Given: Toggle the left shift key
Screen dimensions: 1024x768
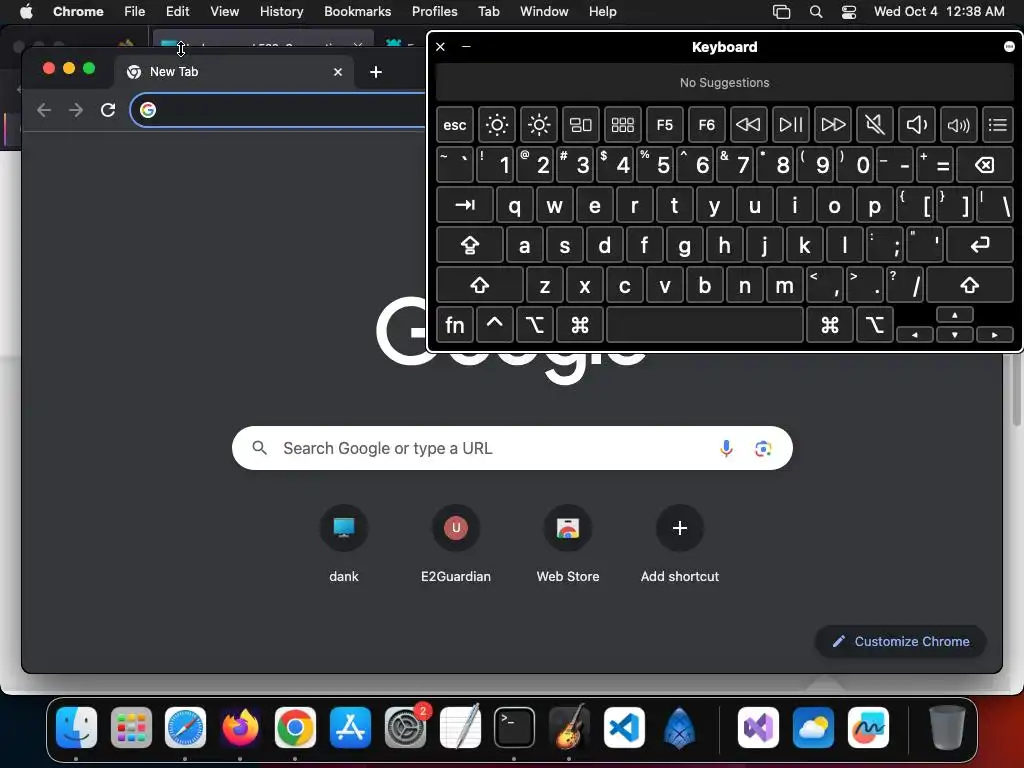Looking at the screenshot, I should [480, 285].
